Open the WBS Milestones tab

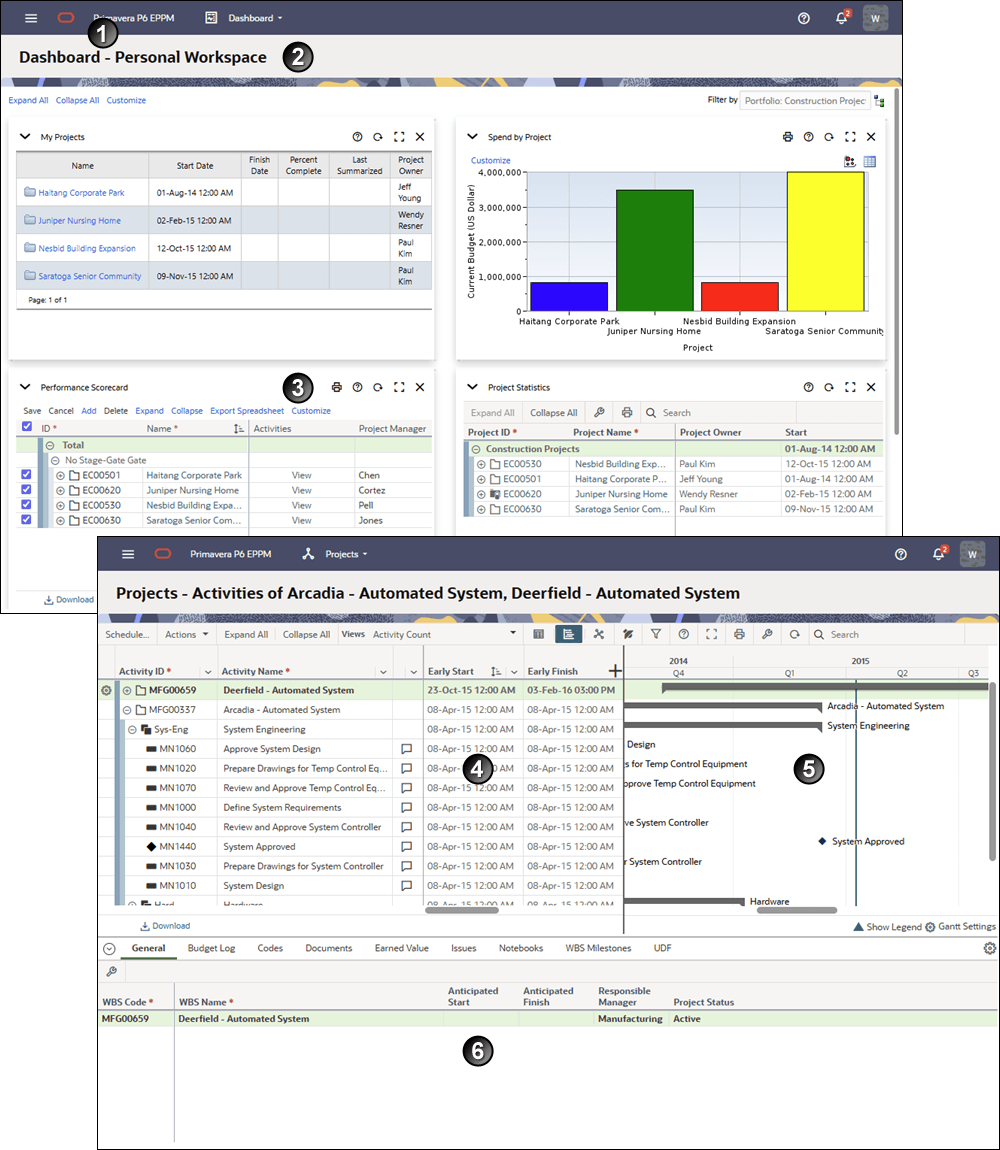[x=598, y=948]
